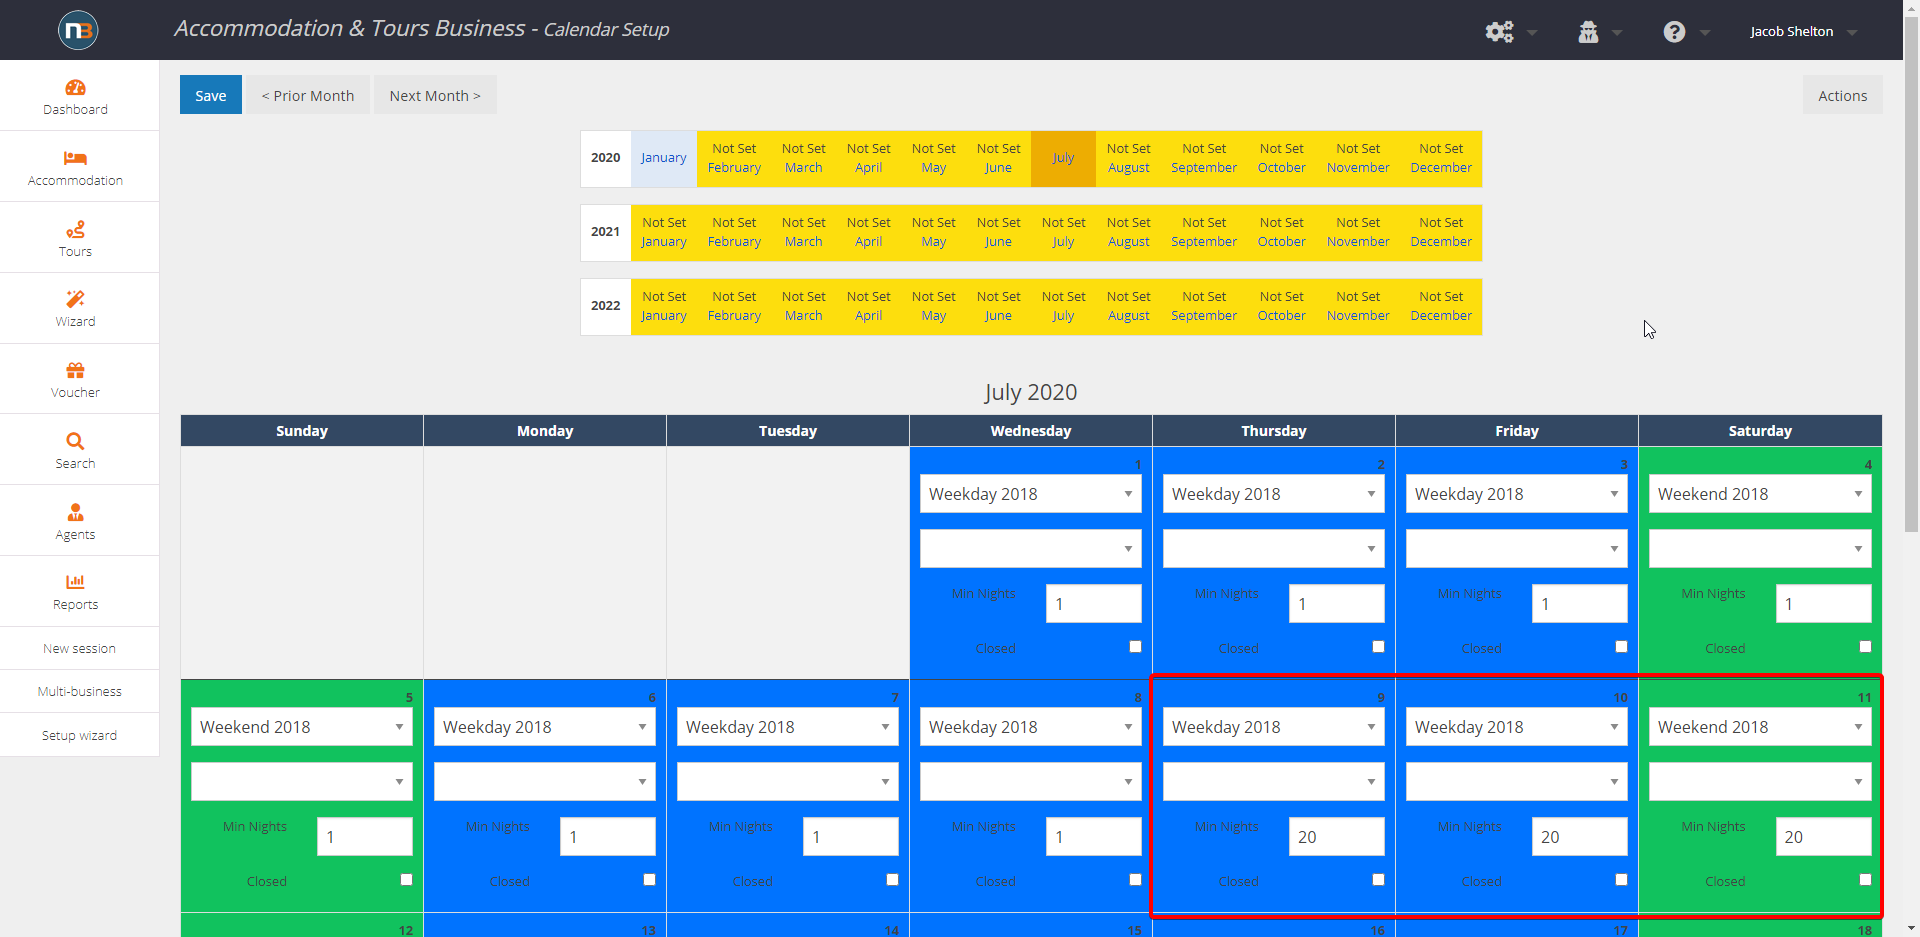Open empty second dropdown for July 2
Image resolution: width=1920 pixels, height=937 pixels.
1273,548
